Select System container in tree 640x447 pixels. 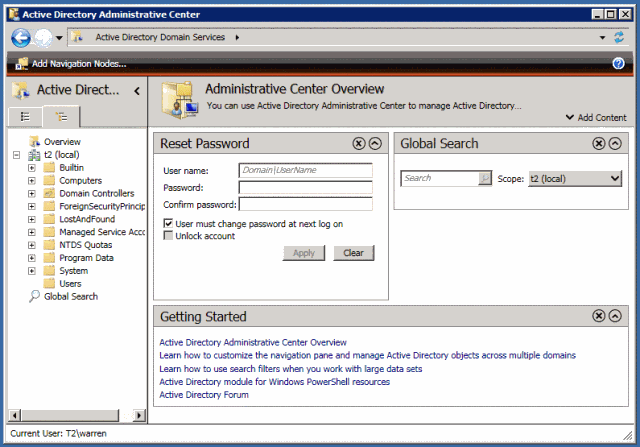click(73, 271)
